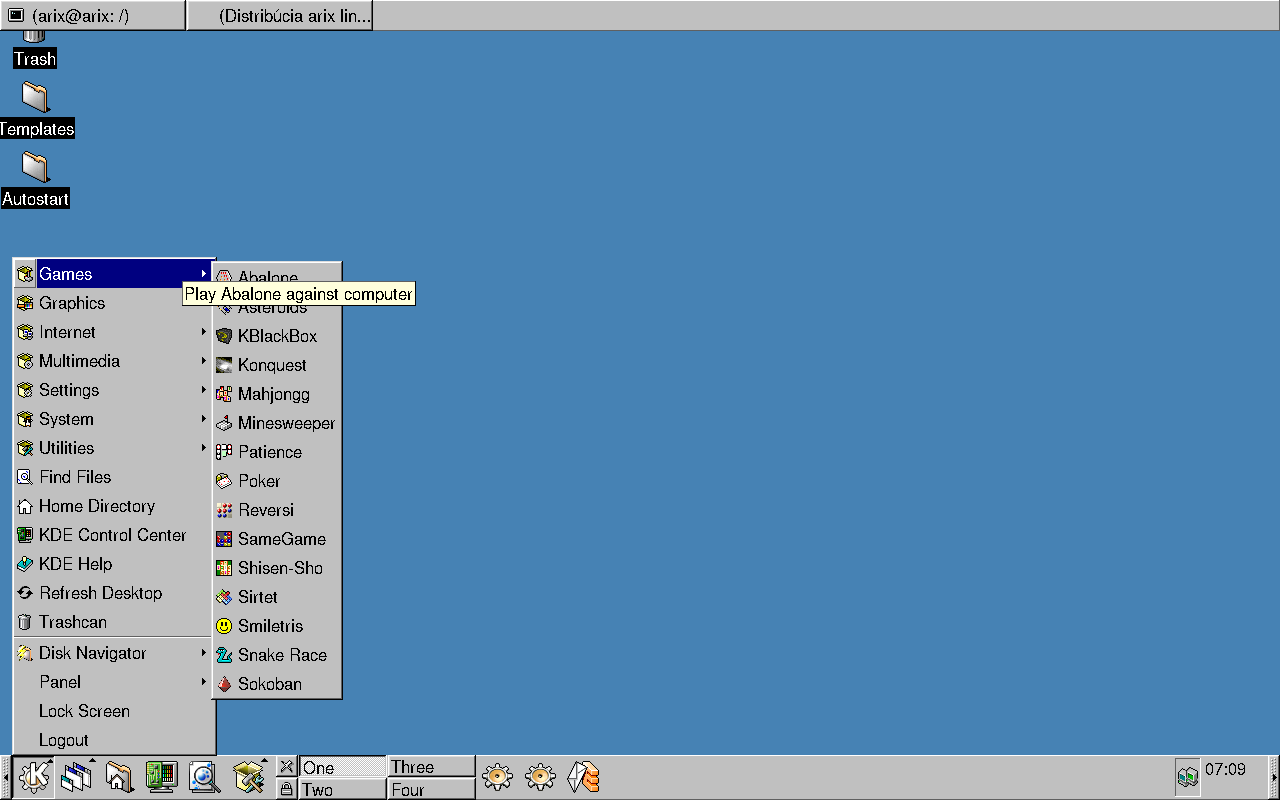1280x800 pixels.
Task: Open the Graphics menu entry
Action: 114,303
